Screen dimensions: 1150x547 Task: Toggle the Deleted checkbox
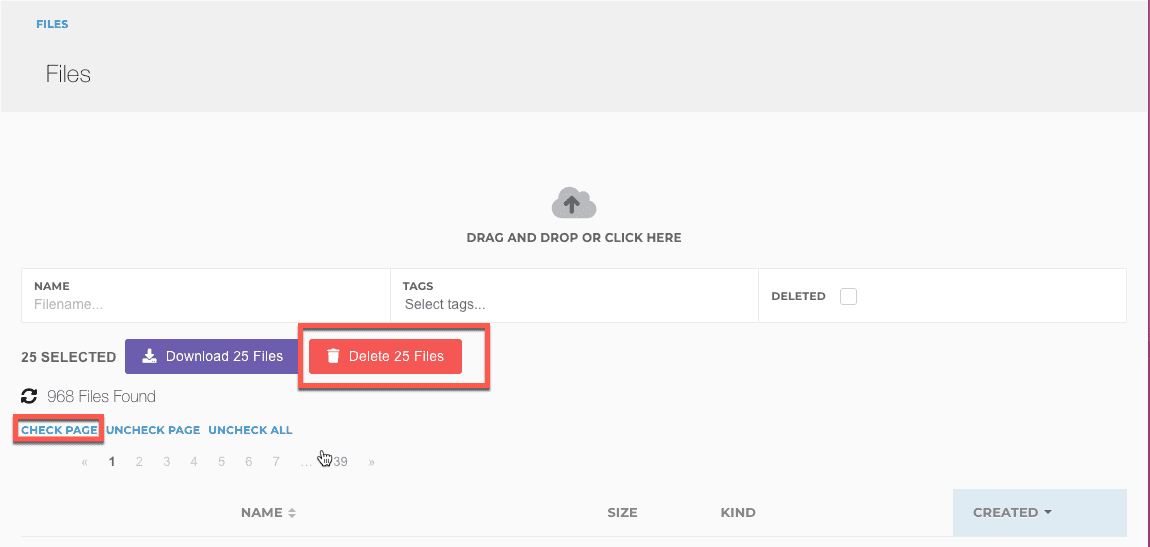(x=848, y=296)
